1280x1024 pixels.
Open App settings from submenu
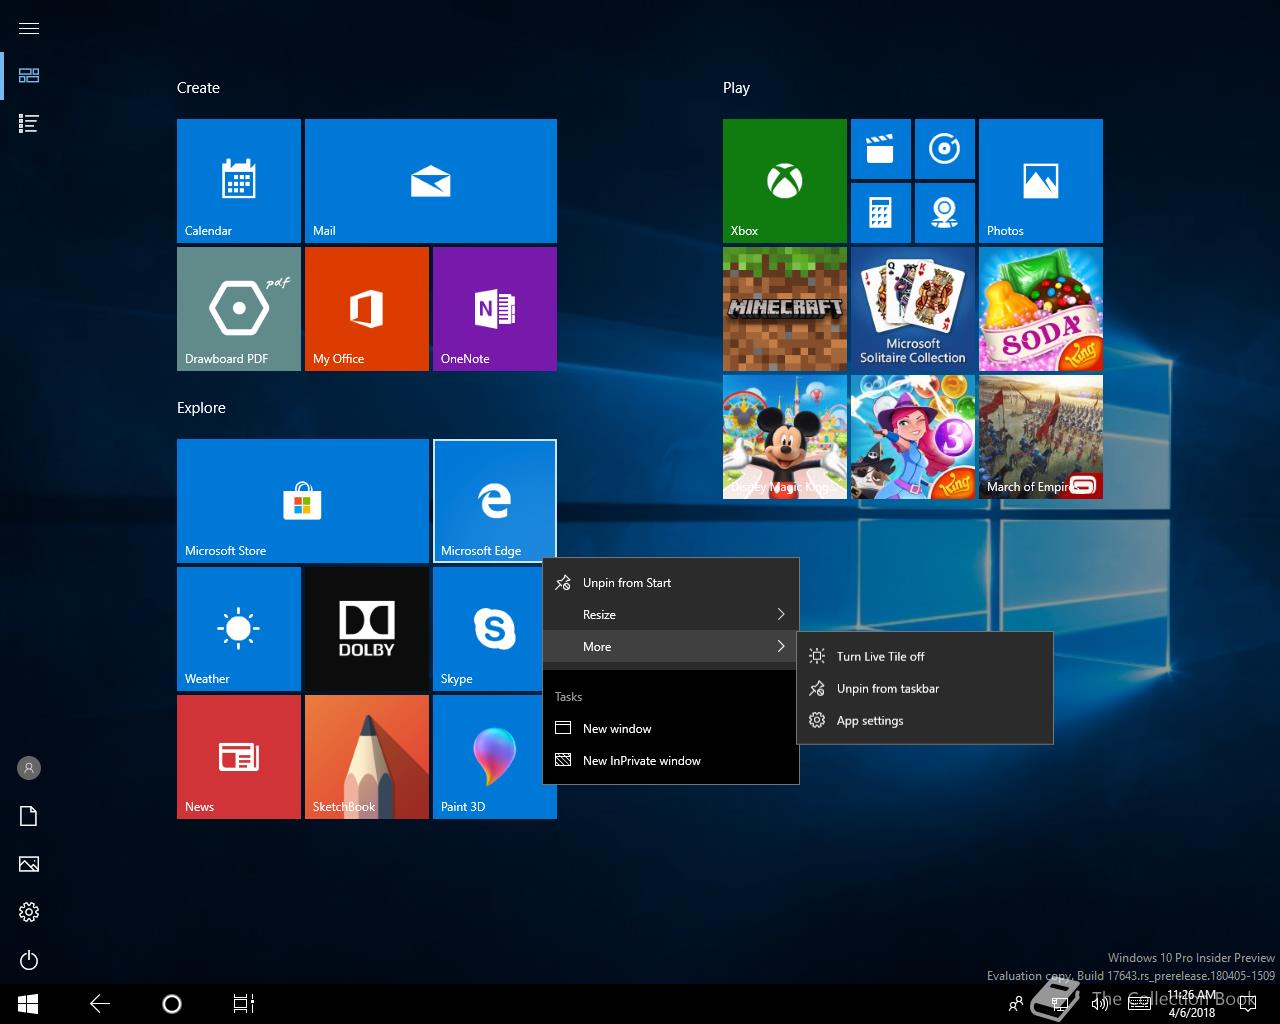point(925,721)
